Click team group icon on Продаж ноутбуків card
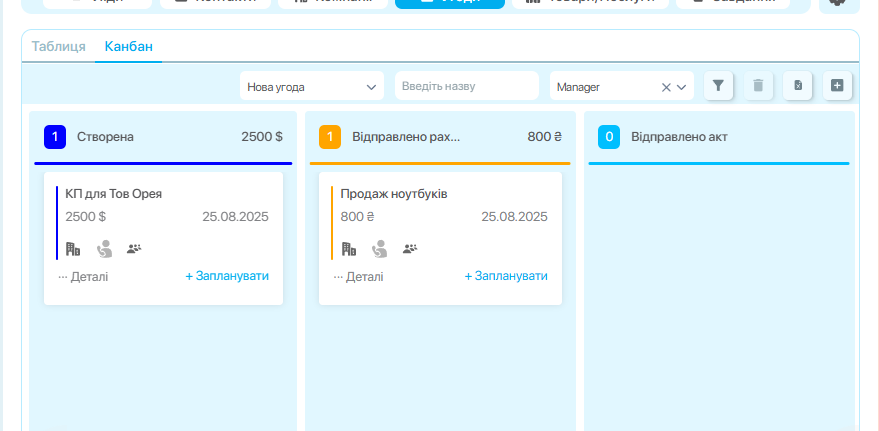 410,249
